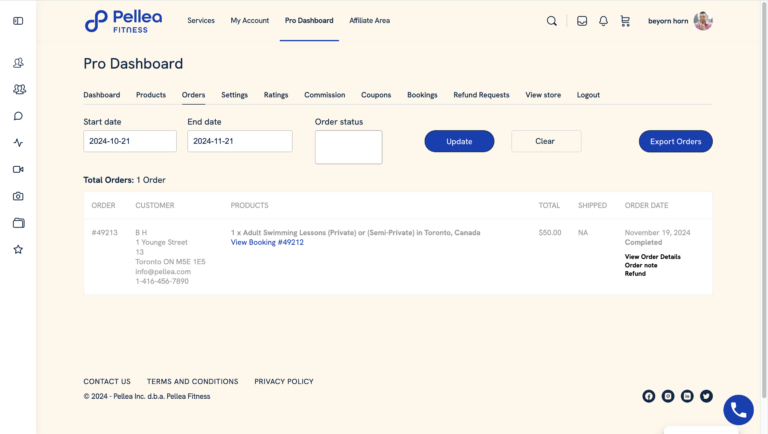768x434 pixels.
Task: Open the inbox messages icon
Action: pyautogui.click(x=582, y=21)
